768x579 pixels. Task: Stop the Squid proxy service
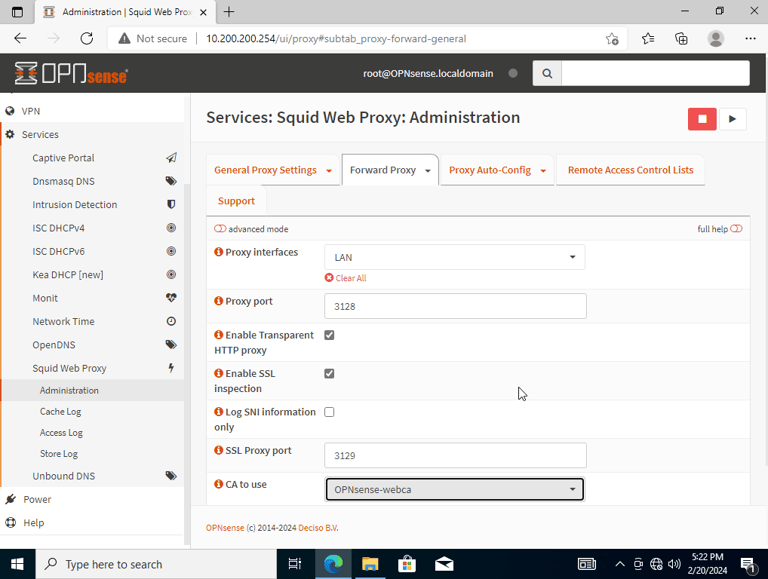702,119
